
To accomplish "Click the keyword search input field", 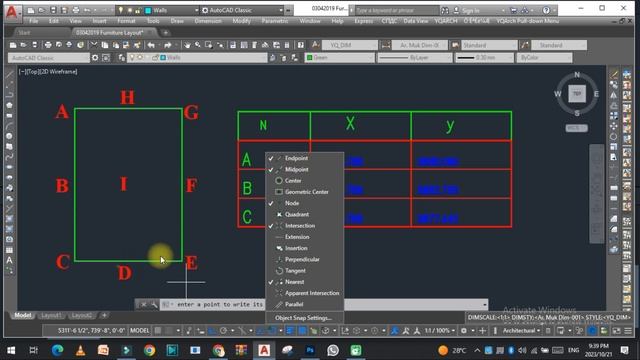I will [x=396, y=10].
